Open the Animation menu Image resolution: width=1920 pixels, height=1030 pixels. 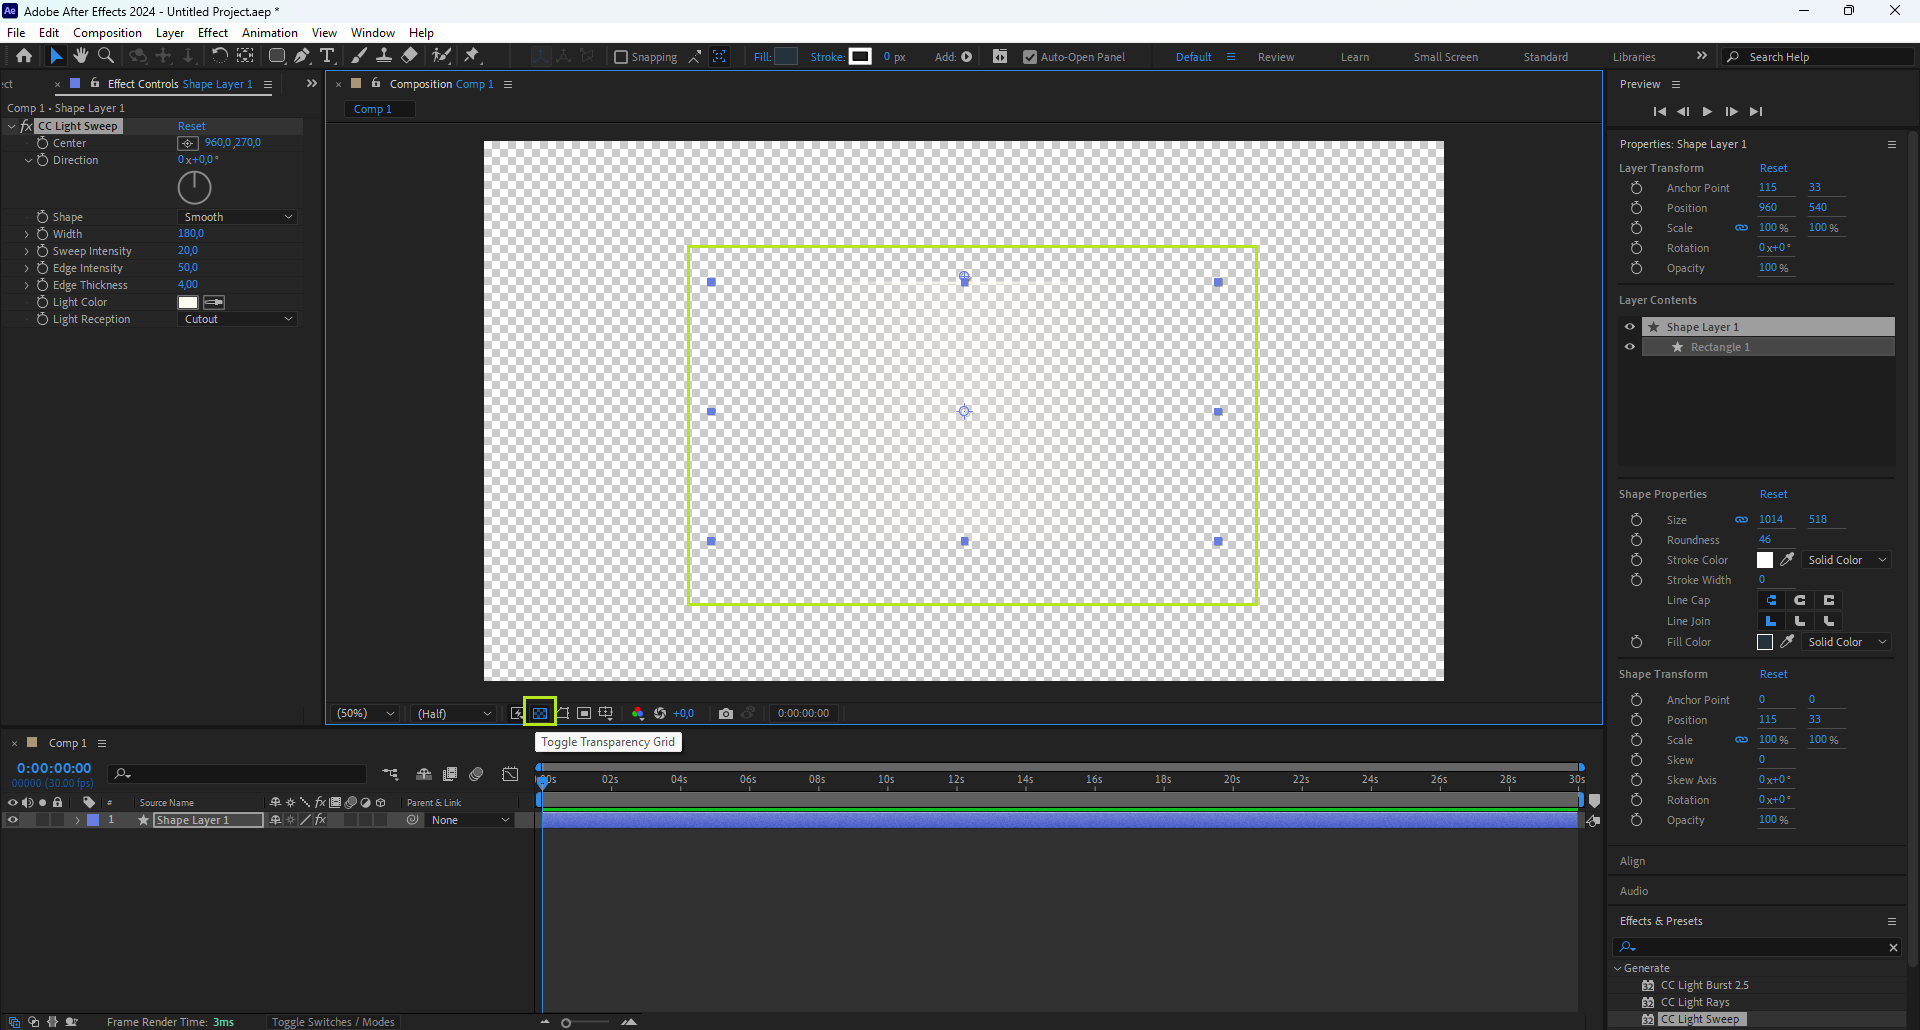click(269, 33)
